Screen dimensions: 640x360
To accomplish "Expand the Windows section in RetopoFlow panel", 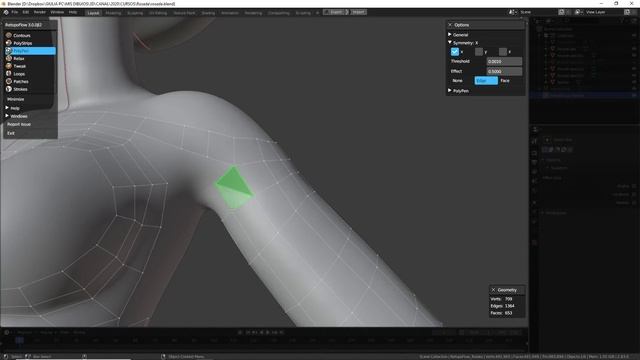I will pyautogui.click(x=7, y=116).
